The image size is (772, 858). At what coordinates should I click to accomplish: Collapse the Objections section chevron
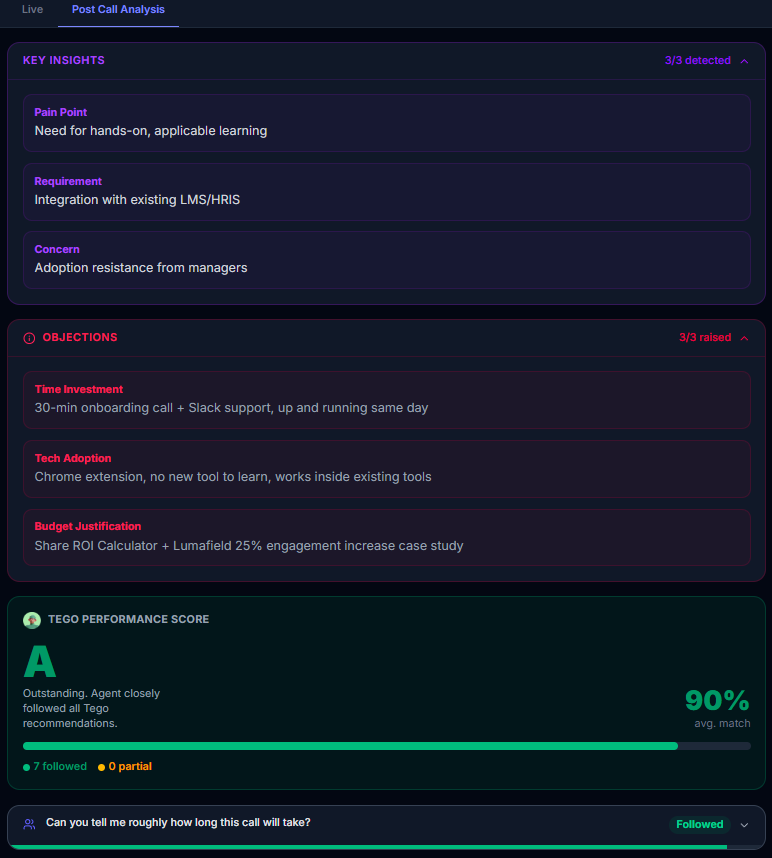pos(744,338)
